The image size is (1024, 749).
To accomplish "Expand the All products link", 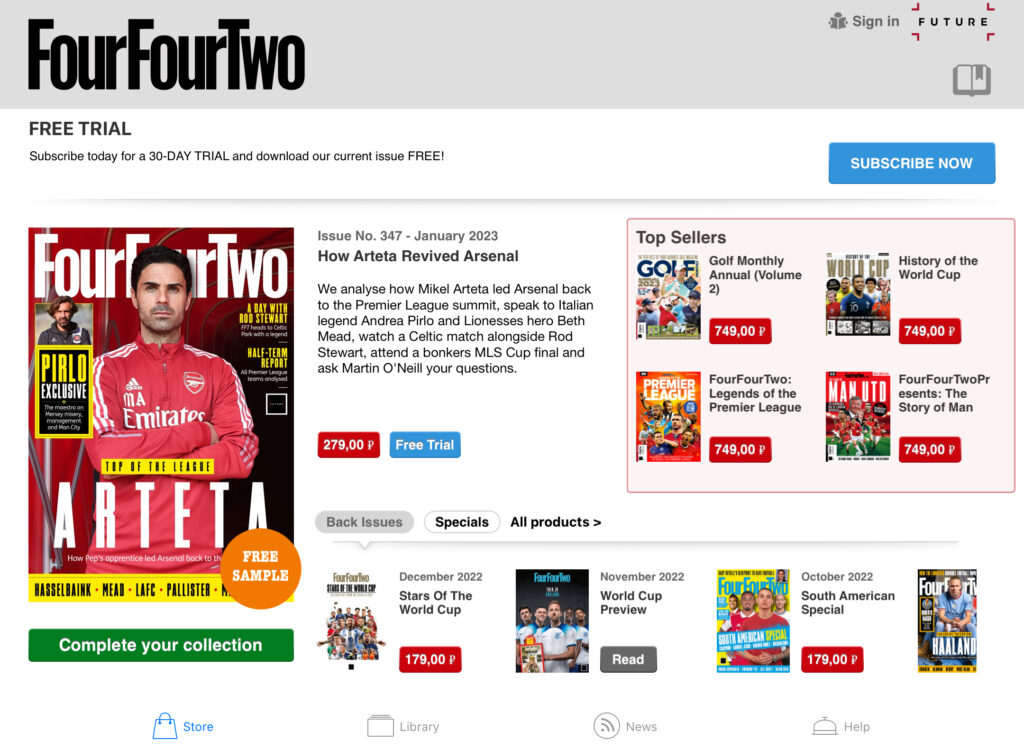I will (555, 522).
